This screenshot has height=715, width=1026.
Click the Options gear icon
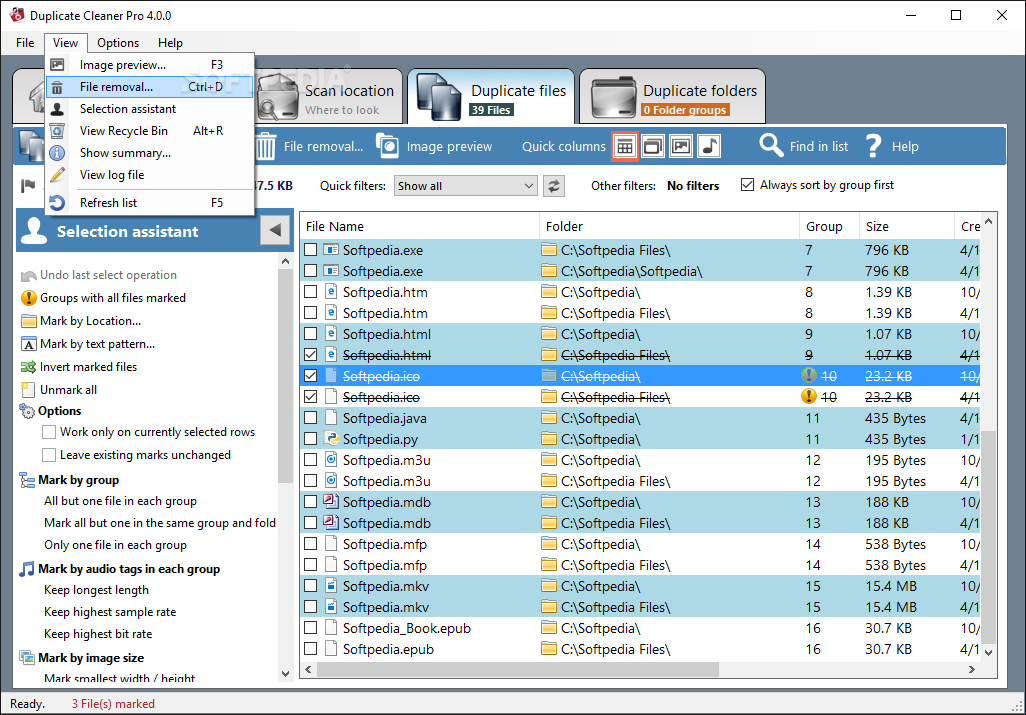pyautogui.click(x=27, y=411)
